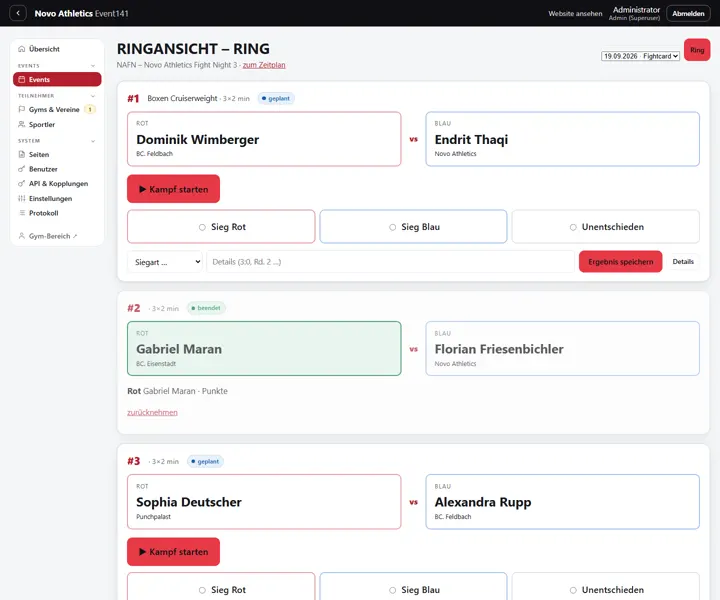Image resolution: width=720 pixels, height=600 pixels.
Task: Open Protokoll in the sidebar
Action: 57,213
